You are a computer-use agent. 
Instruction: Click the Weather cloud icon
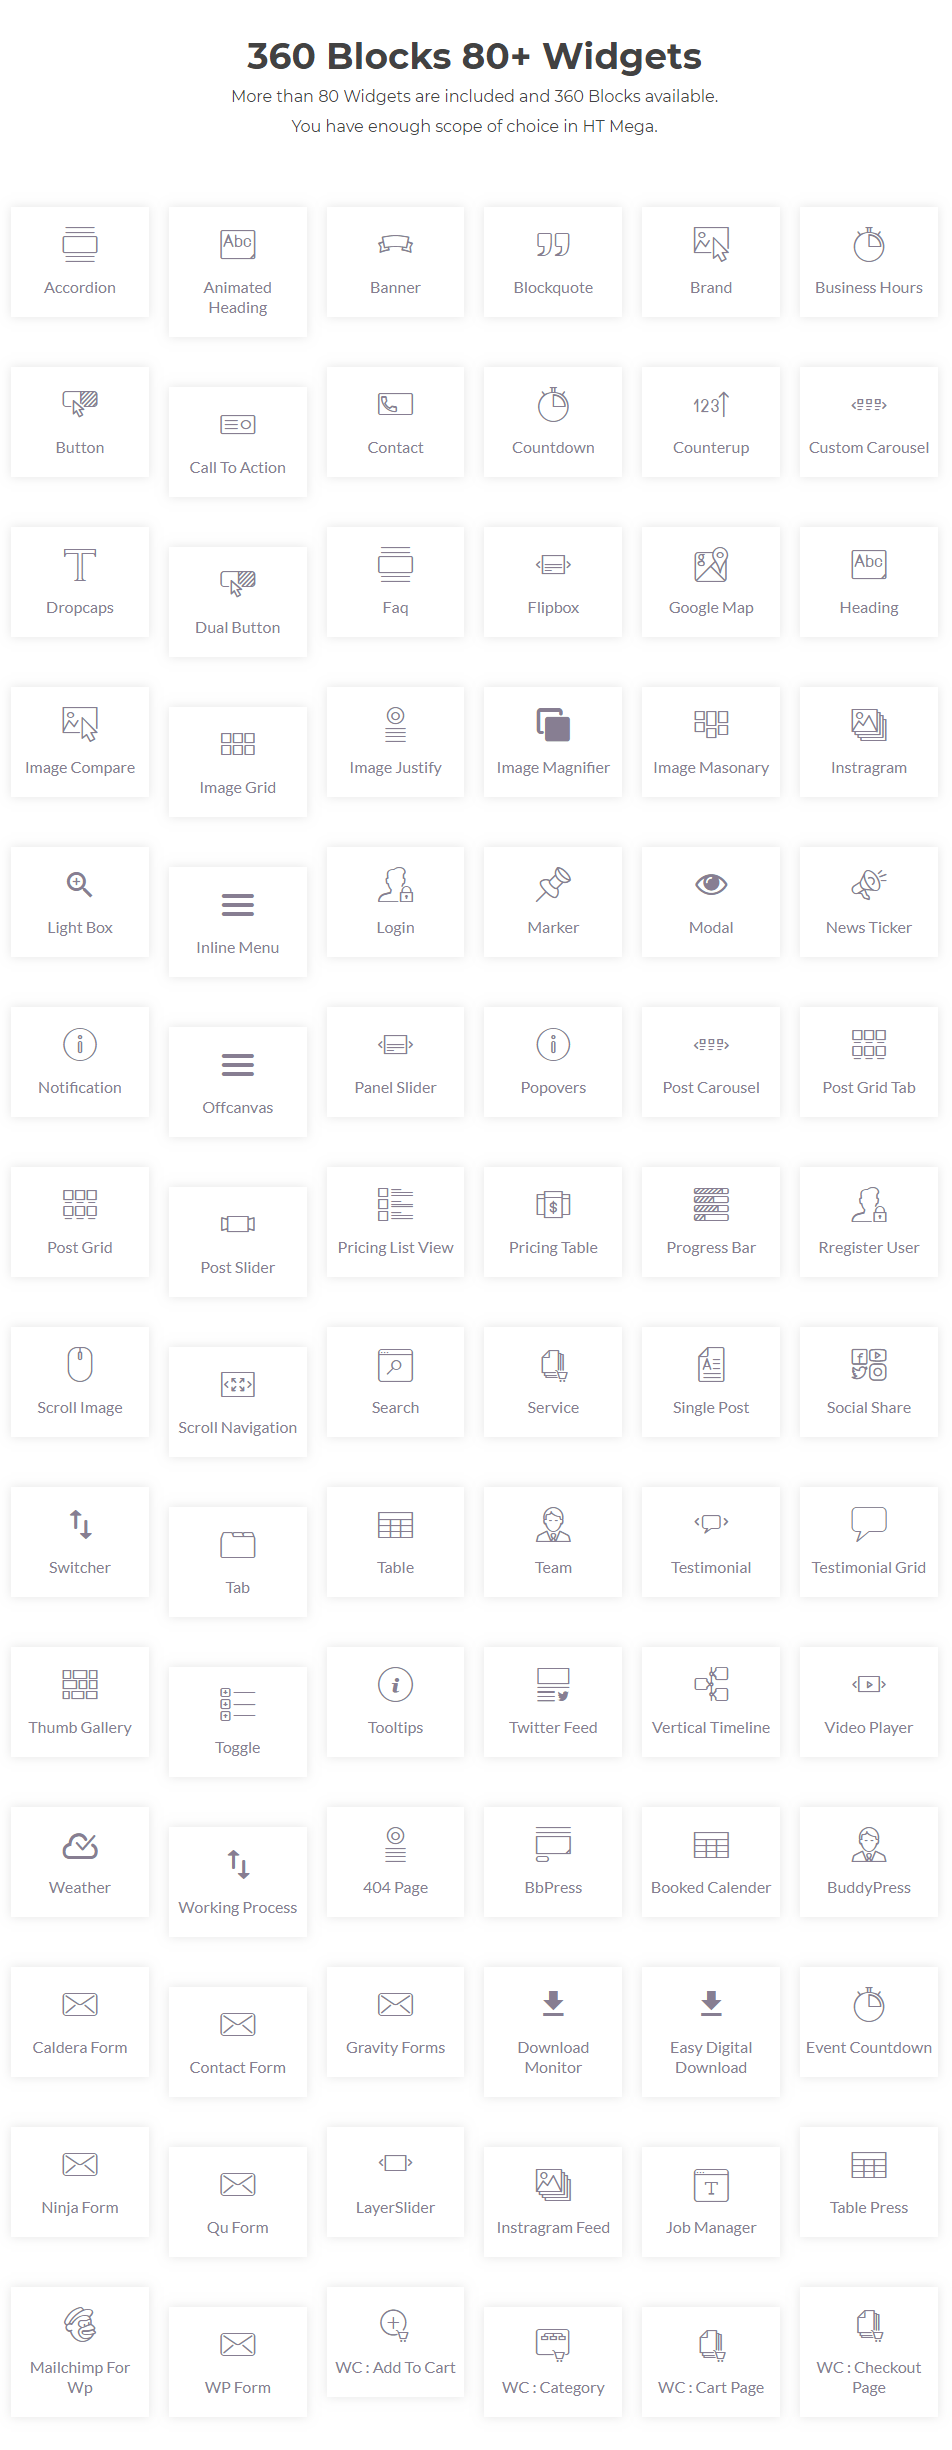point(80,1845)
